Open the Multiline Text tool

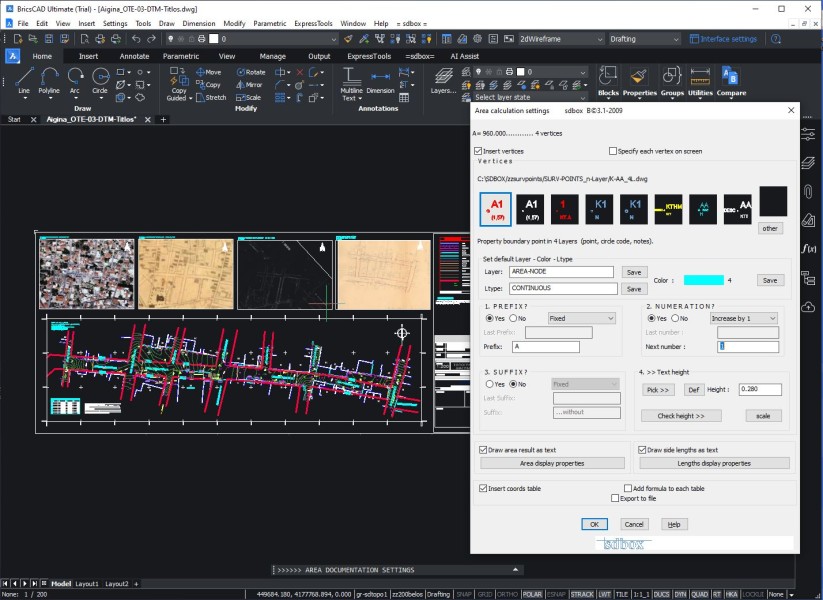(351, 84)
